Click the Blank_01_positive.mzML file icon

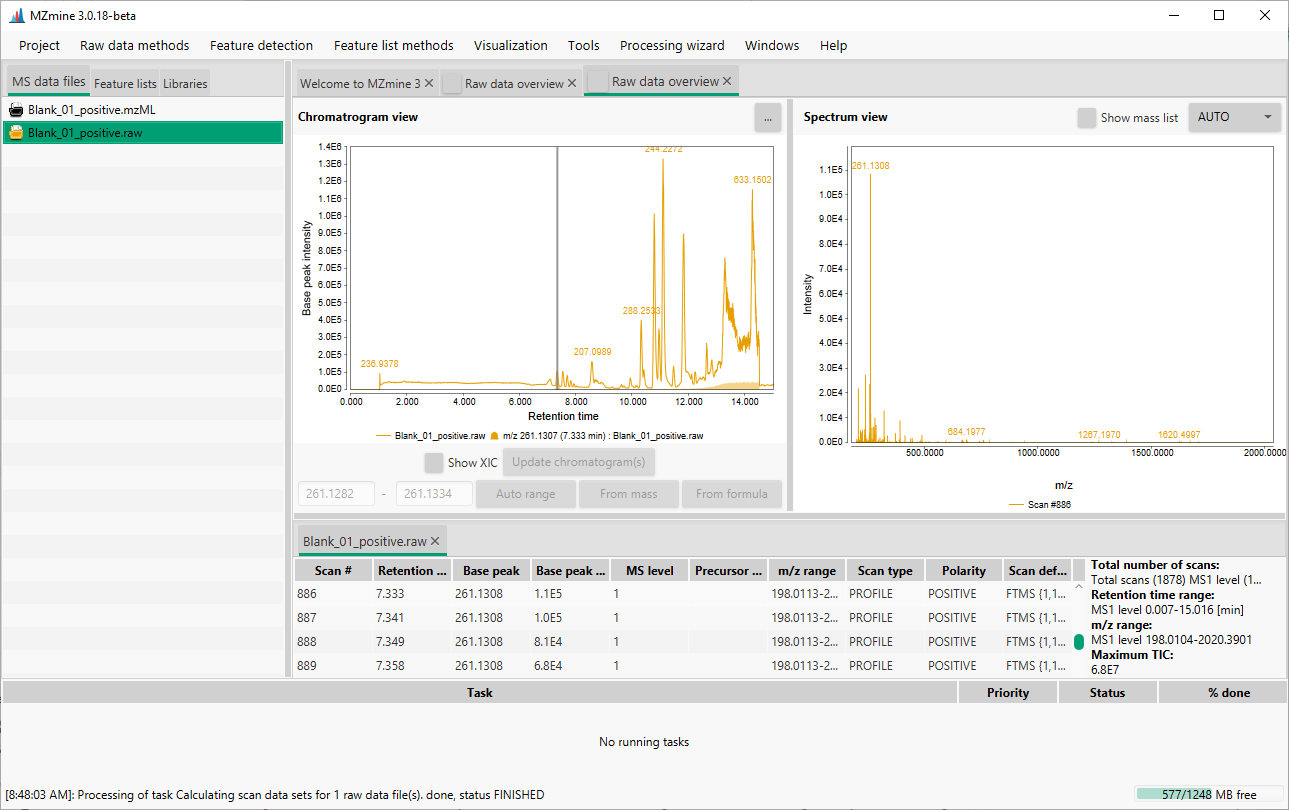tap(18, 109)
